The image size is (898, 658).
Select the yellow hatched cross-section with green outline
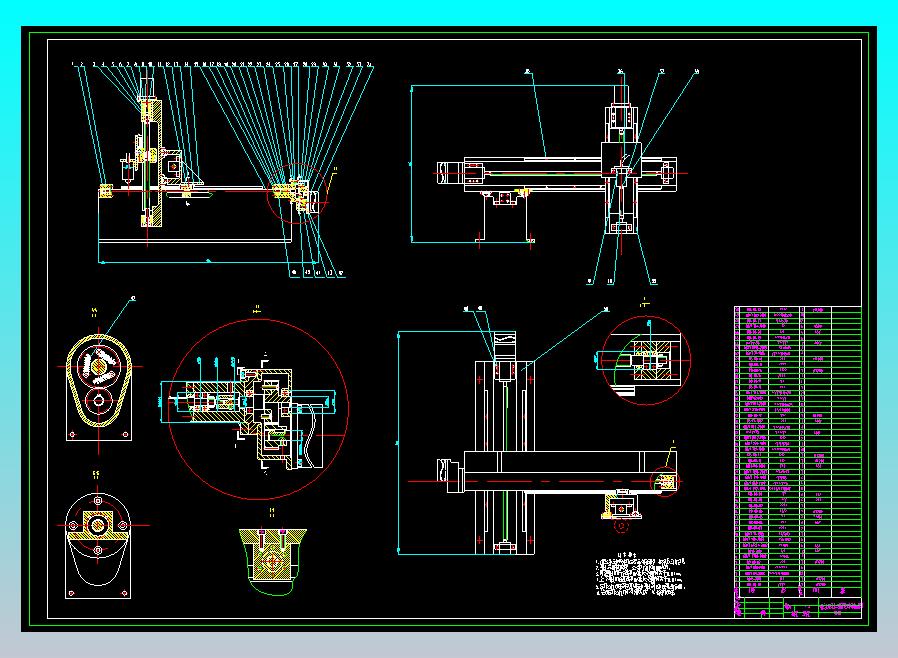point(273,561)
